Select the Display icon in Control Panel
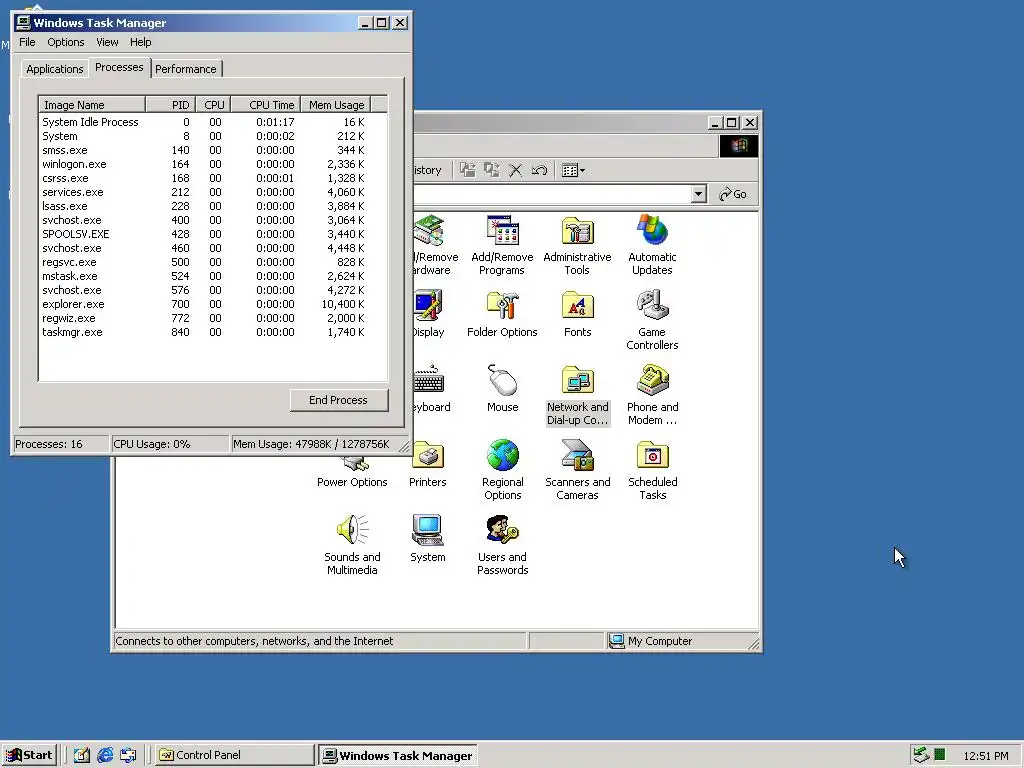The height and width of the screenshot is (768, 1024). [x=428, y=313]
